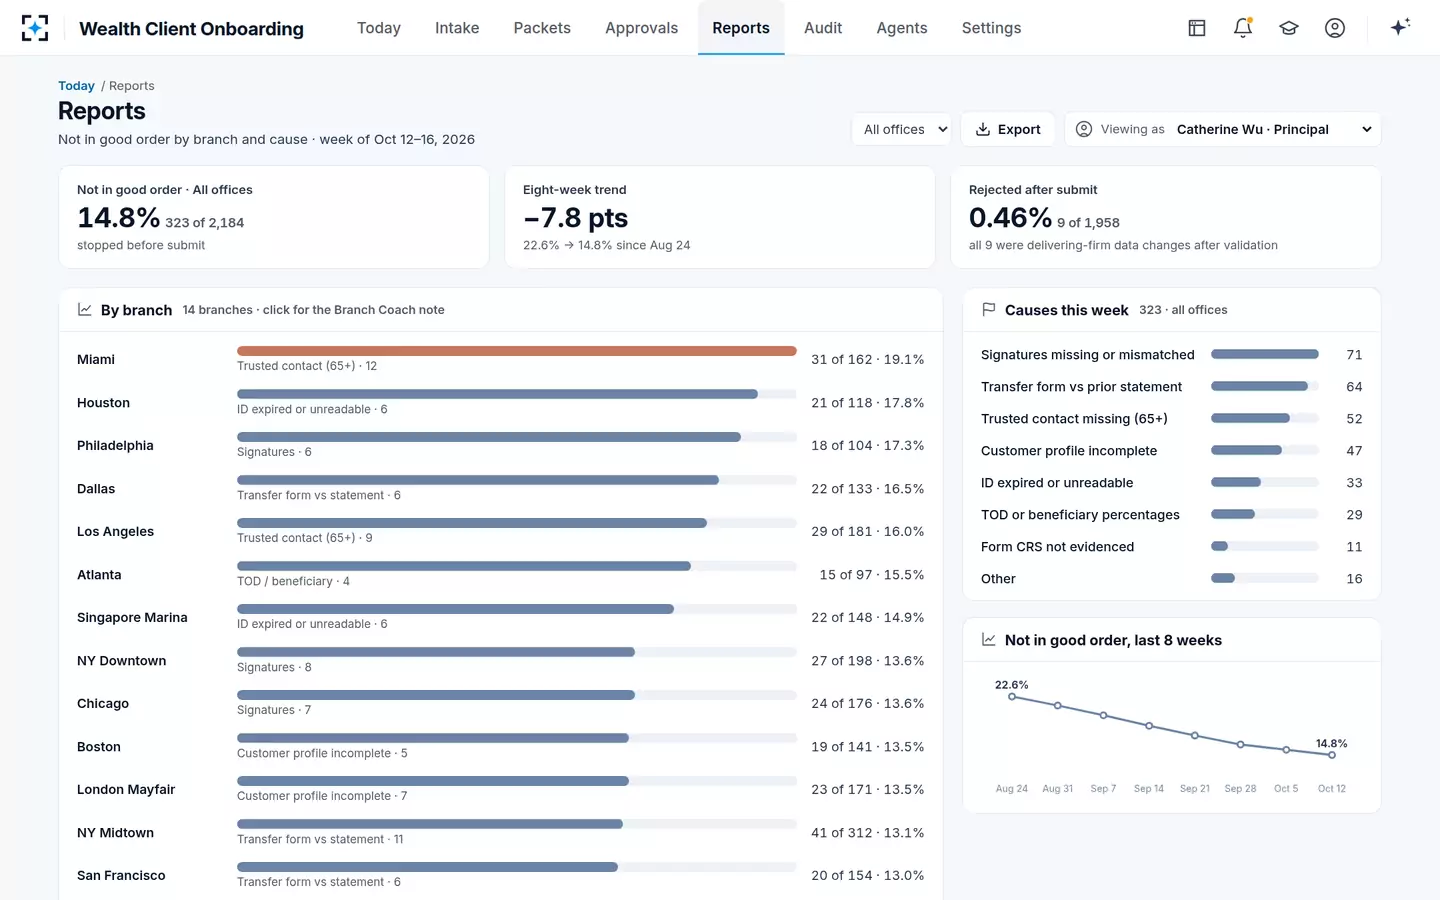
Task: Click the chart icon beside By branch
Action: pos(85,310)
